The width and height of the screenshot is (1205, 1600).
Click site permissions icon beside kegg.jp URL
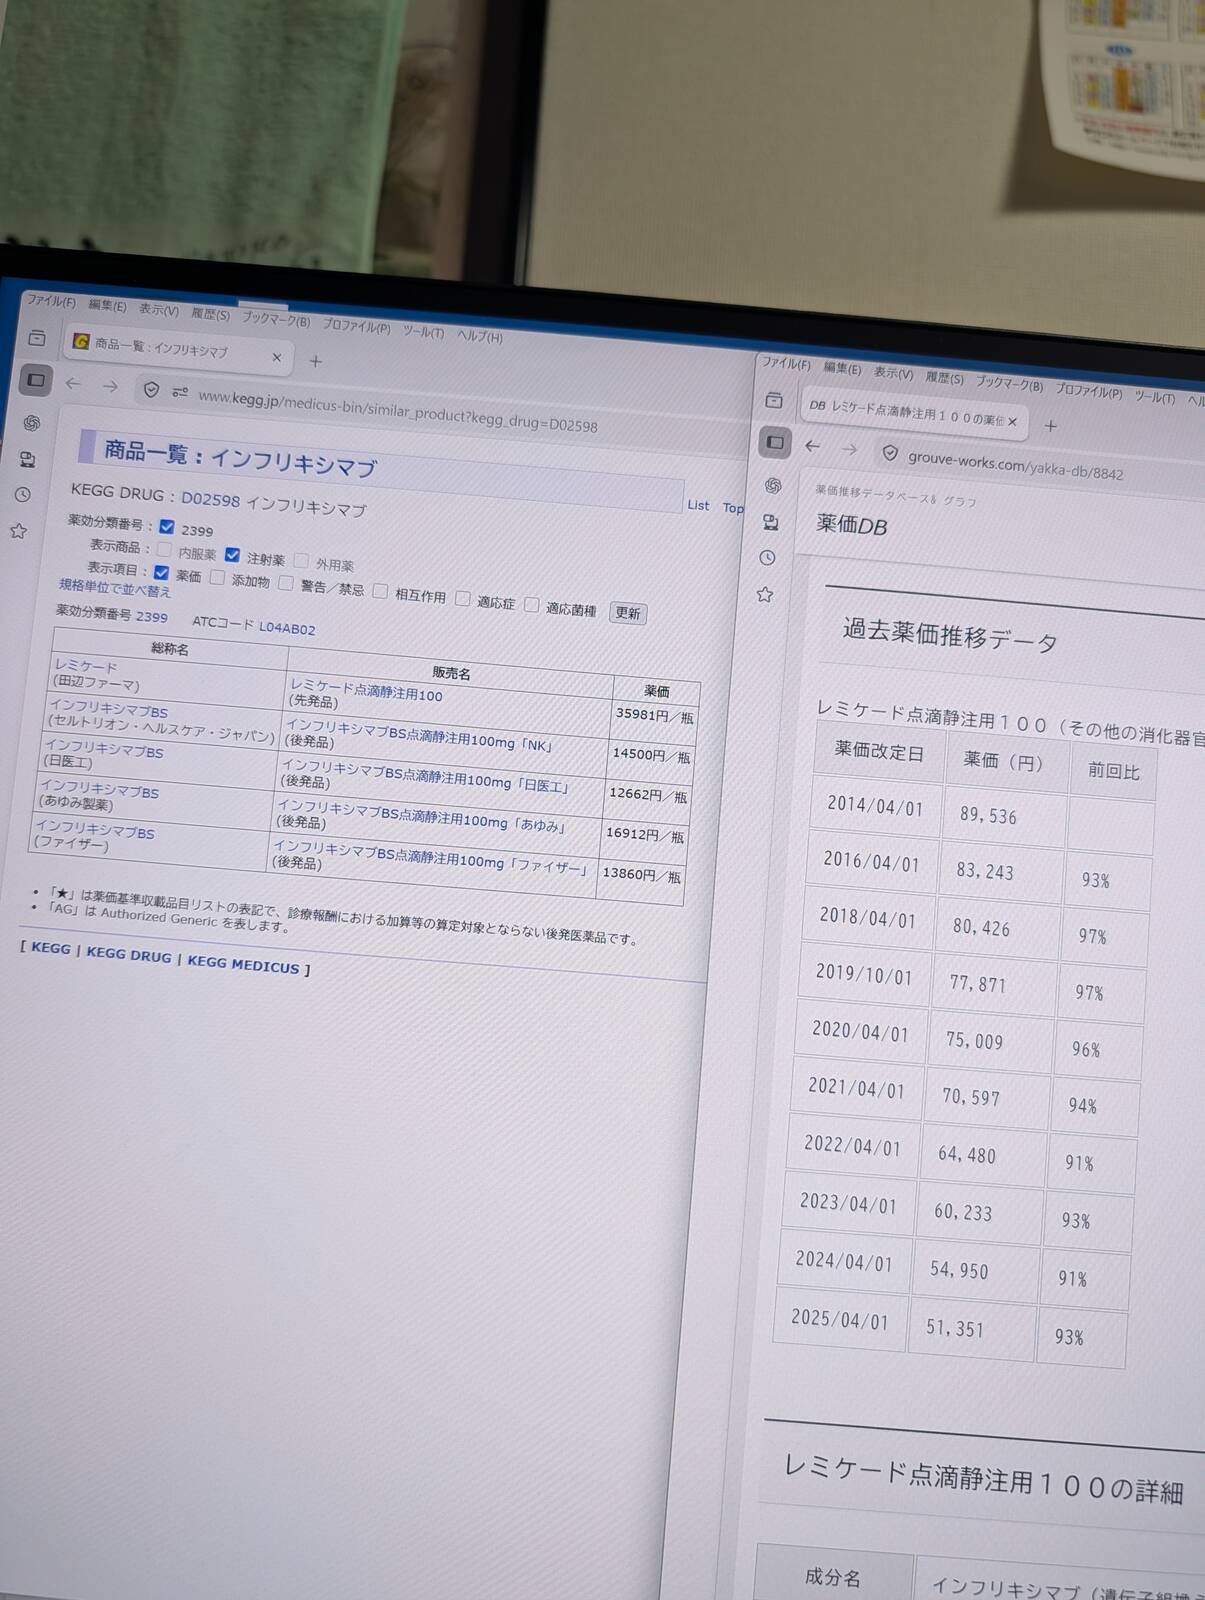(x=179, y=392)
